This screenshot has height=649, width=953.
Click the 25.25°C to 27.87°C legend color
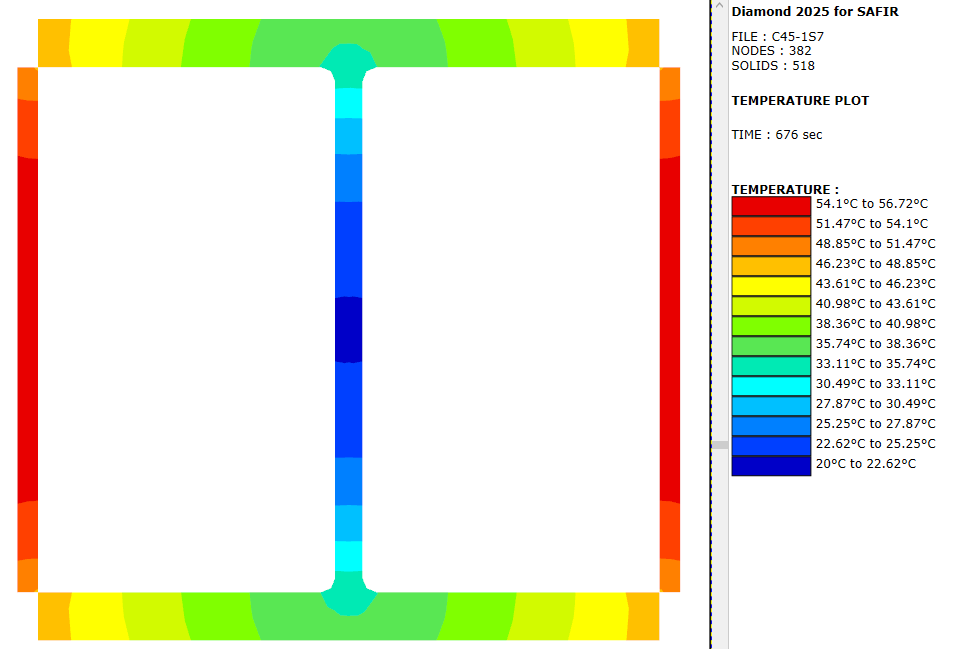point(770,426)
